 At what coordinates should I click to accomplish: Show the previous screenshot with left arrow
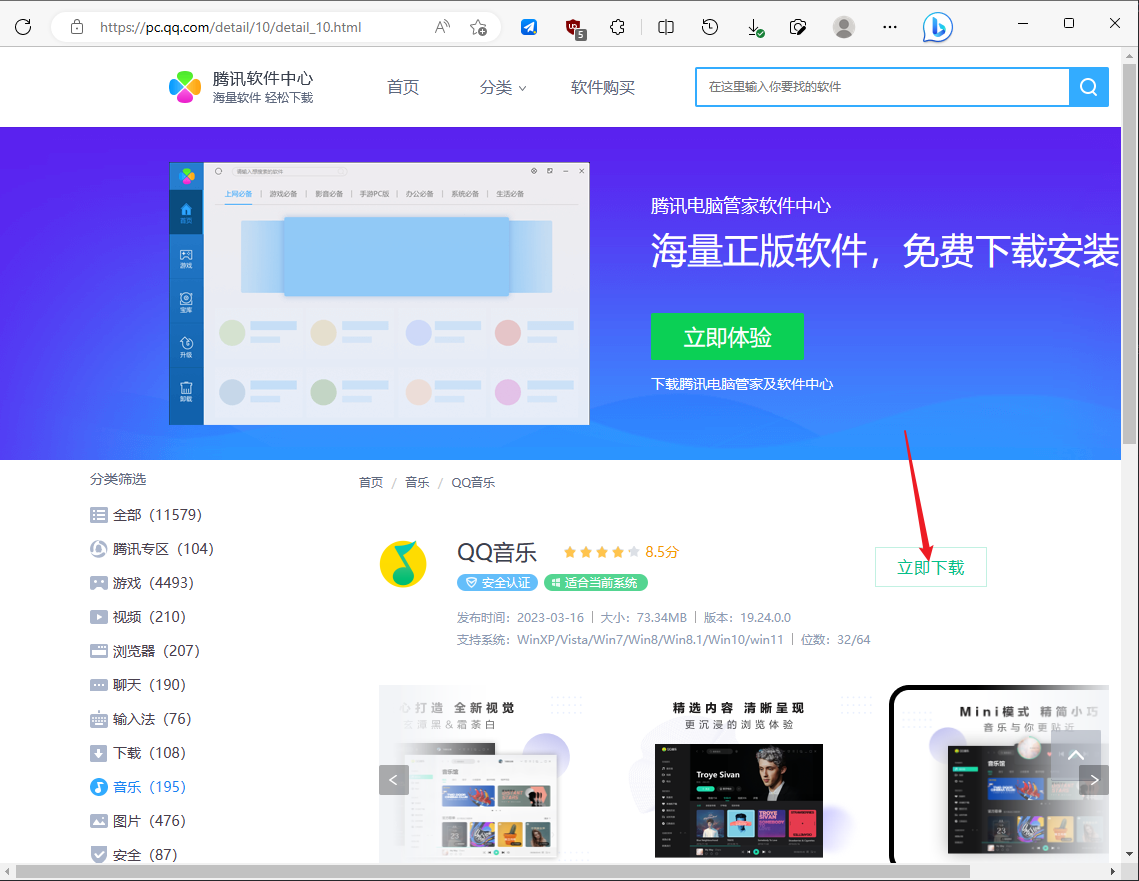click(x=394, y=780)
